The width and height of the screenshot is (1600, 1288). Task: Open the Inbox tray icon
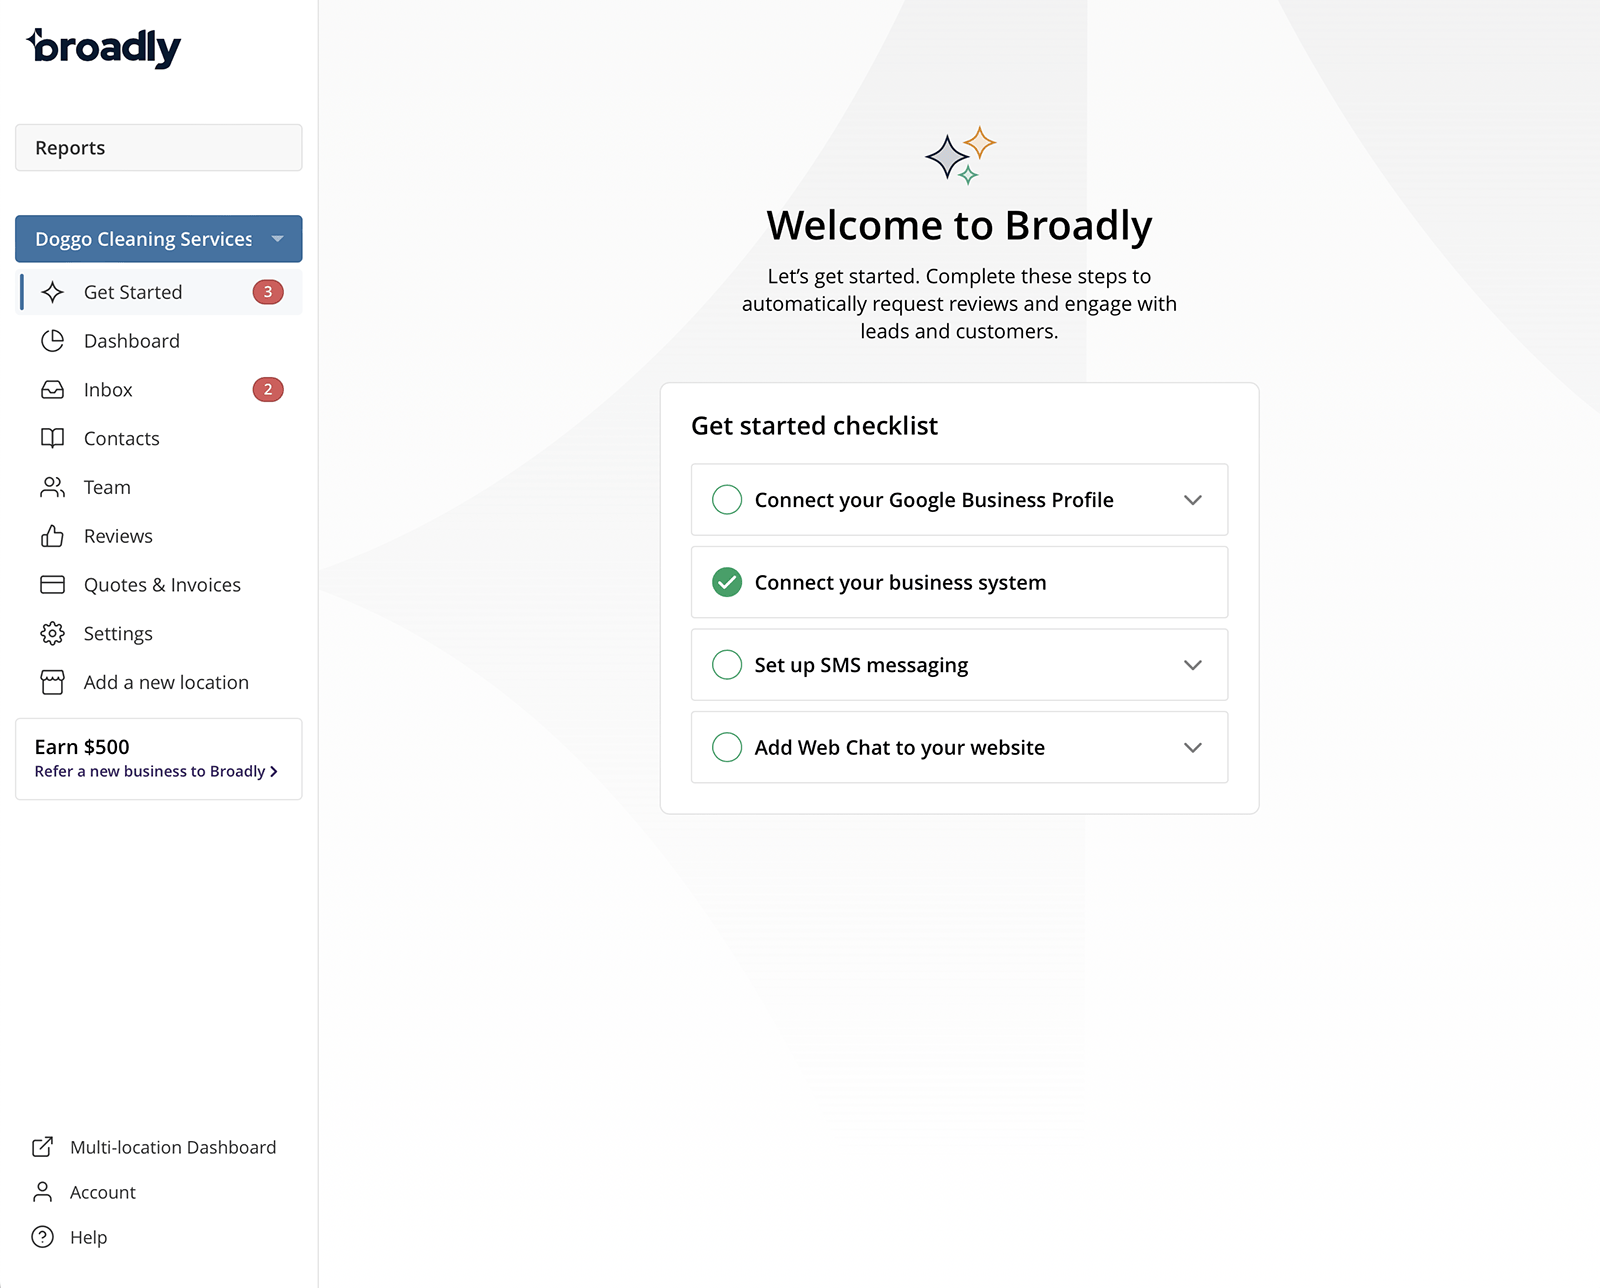click(52, 390)
